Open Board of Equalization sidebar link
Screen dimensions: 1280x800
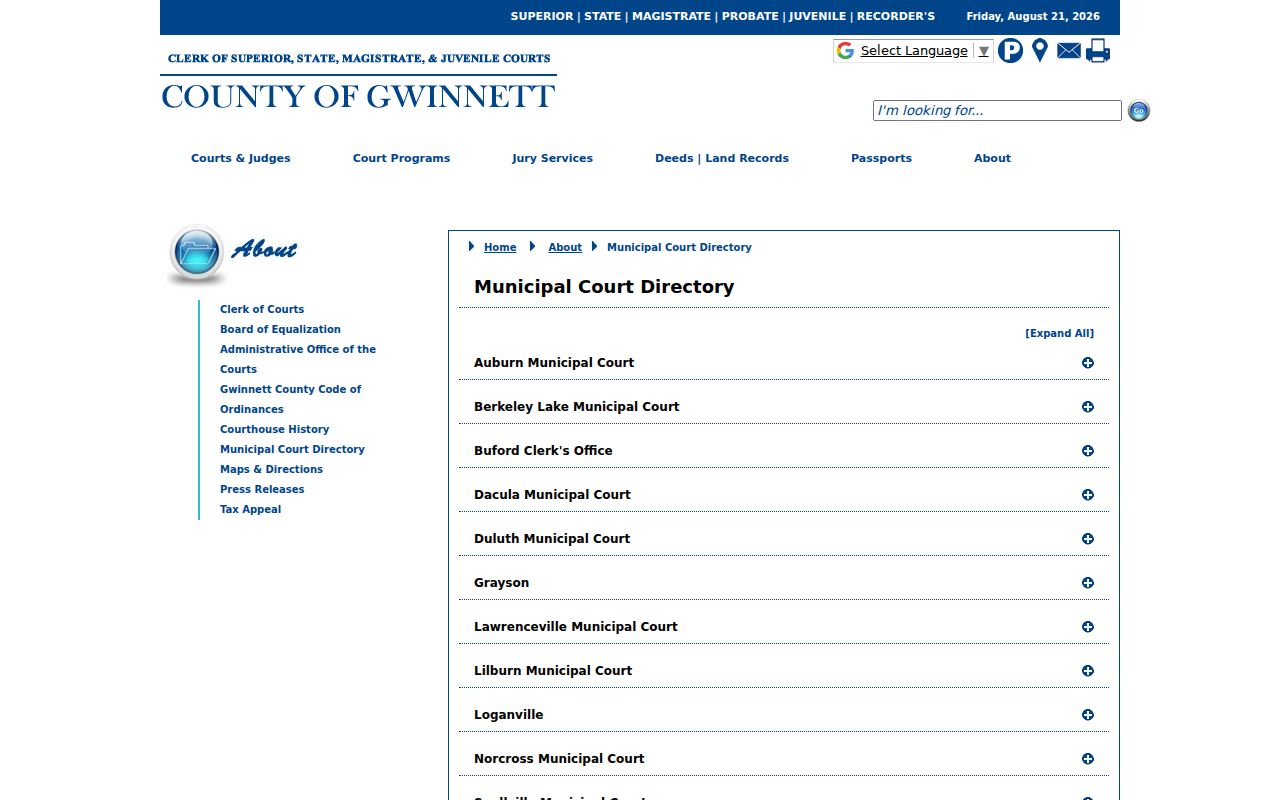[280, 329]
